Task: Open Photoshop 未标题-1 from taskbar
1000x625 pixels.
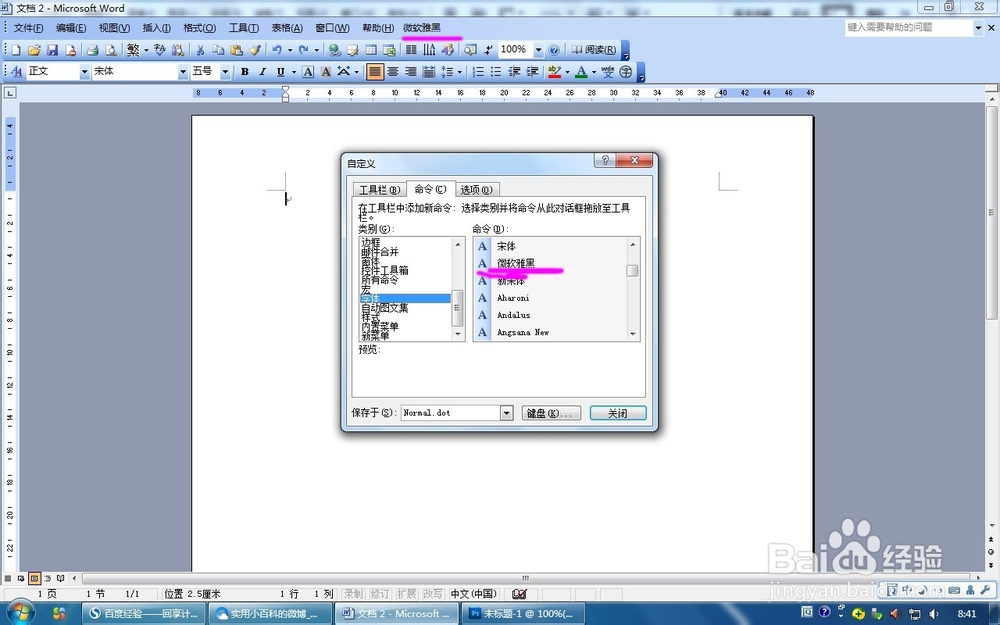Action: pos(522,614)
